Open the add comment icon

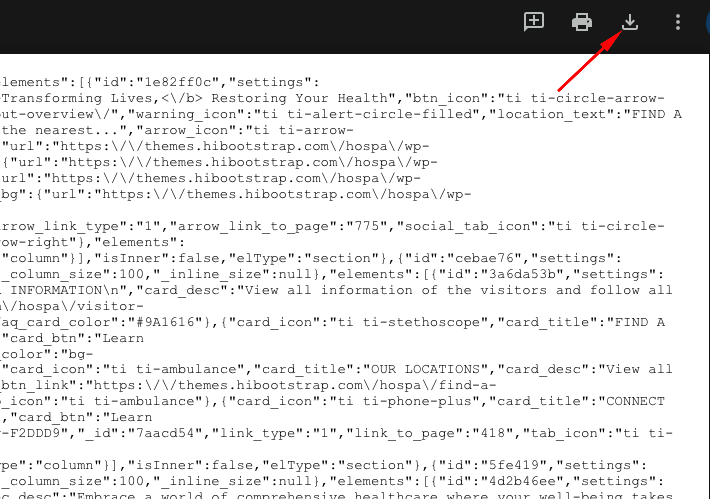[x=535, y=22]
